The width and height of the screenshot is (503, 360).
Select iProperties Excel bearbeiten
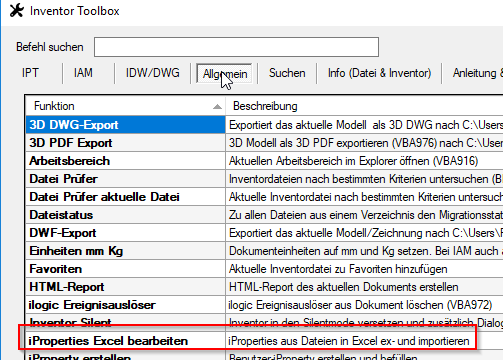click(x=125, y=341)
